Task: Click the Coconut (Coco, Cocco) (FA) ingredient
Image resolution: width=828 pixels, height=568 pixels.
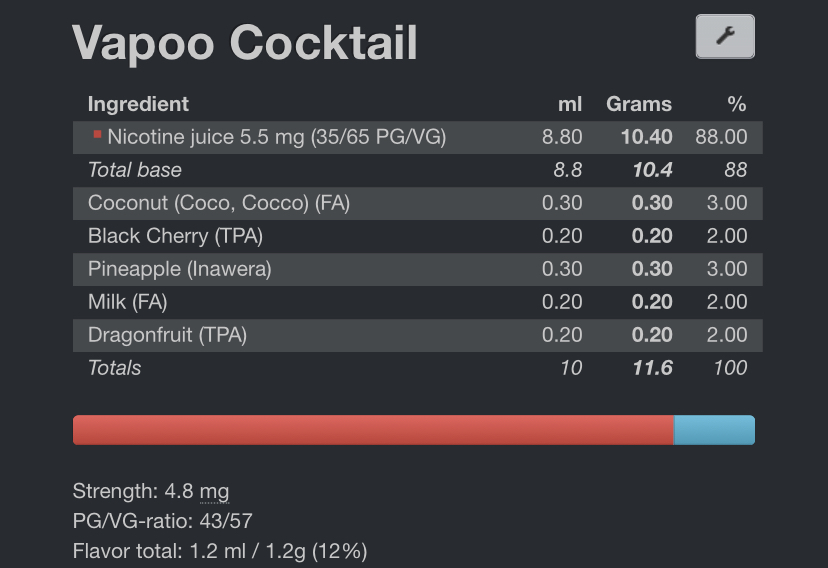Action: pos(219,203)
